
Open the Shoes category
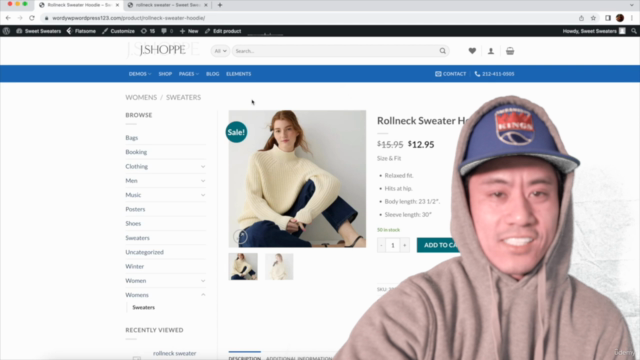click(x=133, y=223)
